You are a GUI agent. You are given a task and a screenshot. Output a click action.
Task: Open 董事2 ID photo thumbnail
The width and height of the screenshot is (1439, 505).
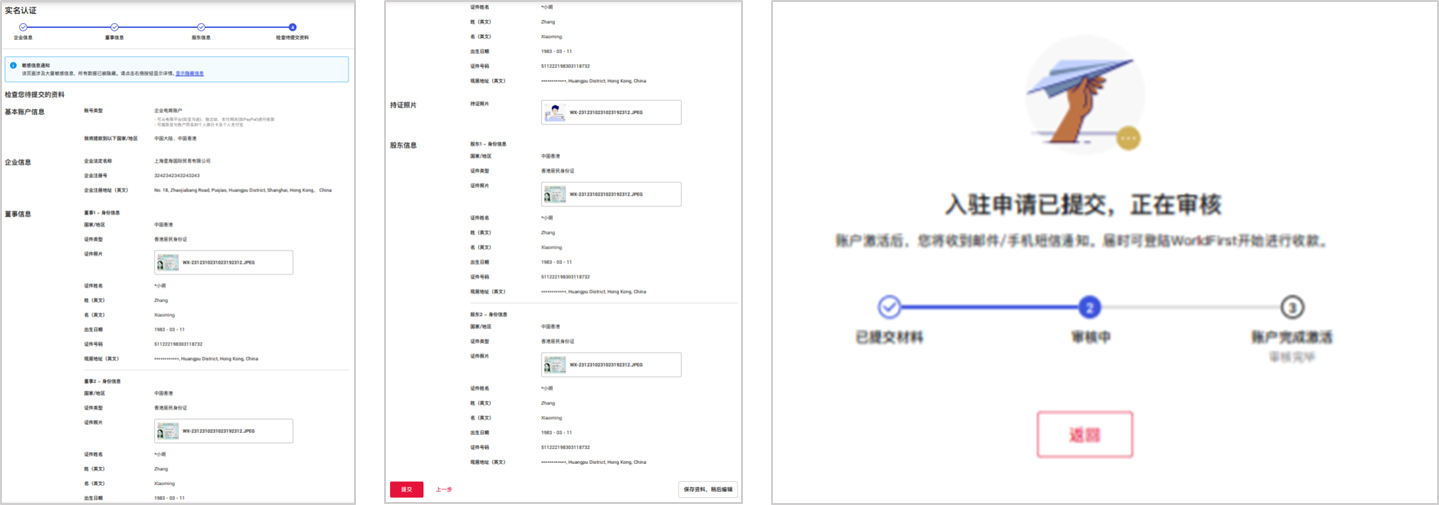[168, 431]
